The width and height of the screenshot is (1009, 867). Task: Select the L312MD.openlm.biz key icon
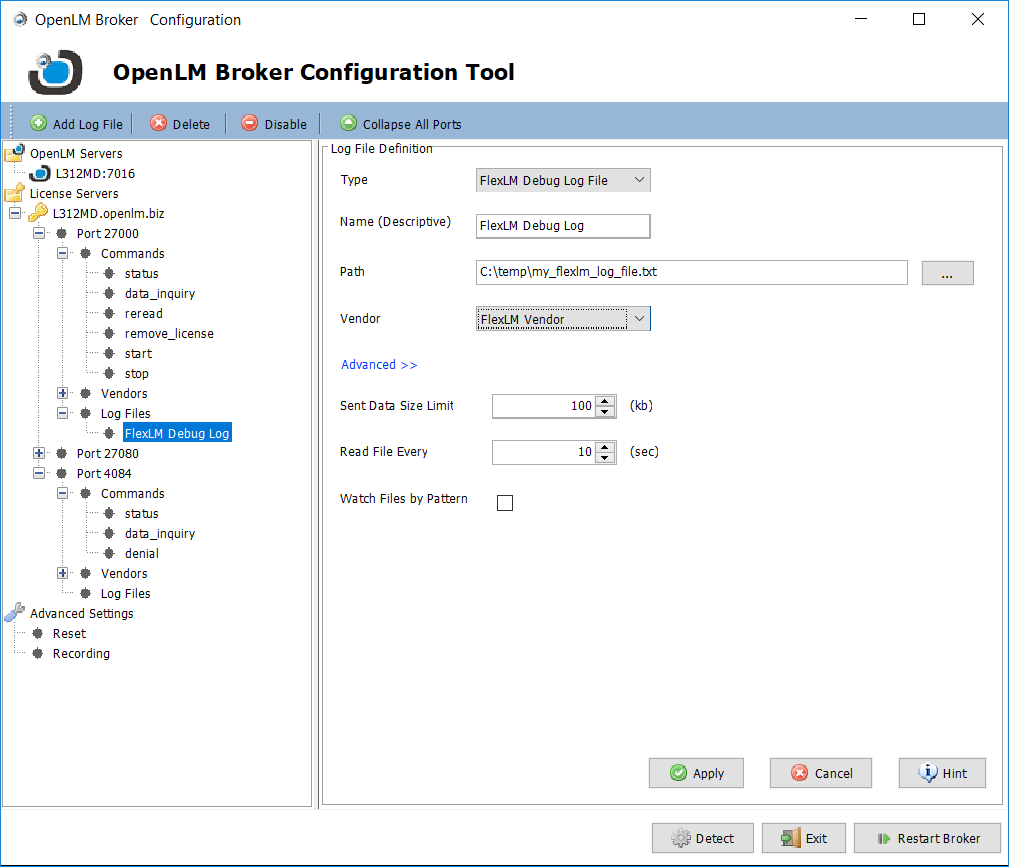[x=39, y=213]
